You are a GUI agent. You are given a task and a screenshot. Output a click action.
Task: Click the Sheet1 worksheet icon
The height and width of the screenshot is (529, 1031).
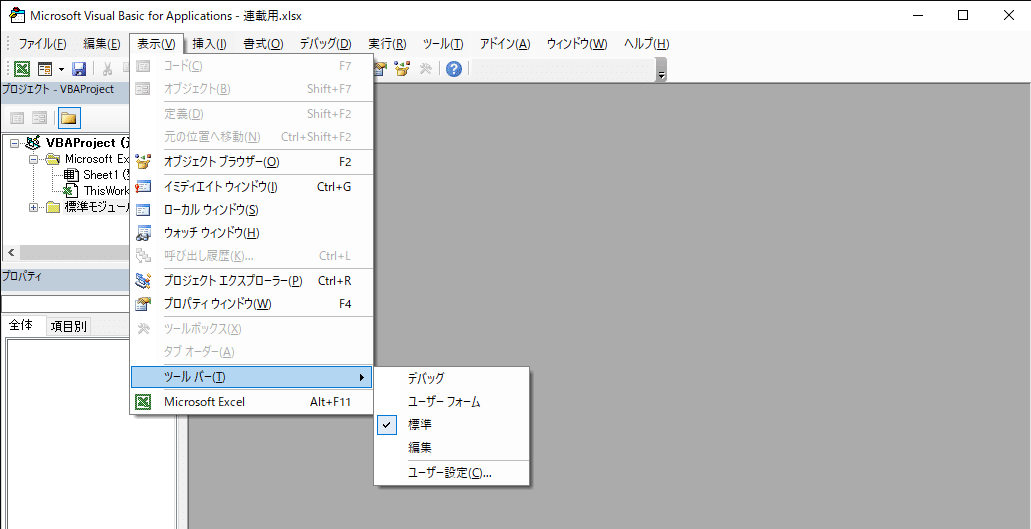pos(72,175)
